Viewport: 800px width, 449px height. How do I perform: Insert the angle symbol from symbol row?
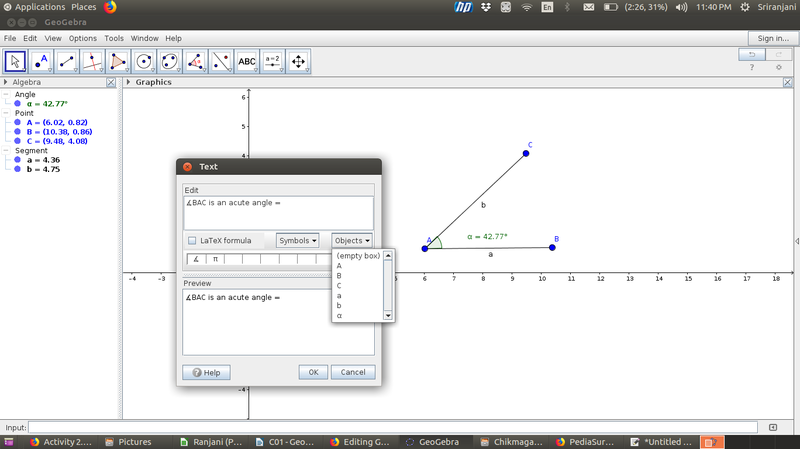196,259
